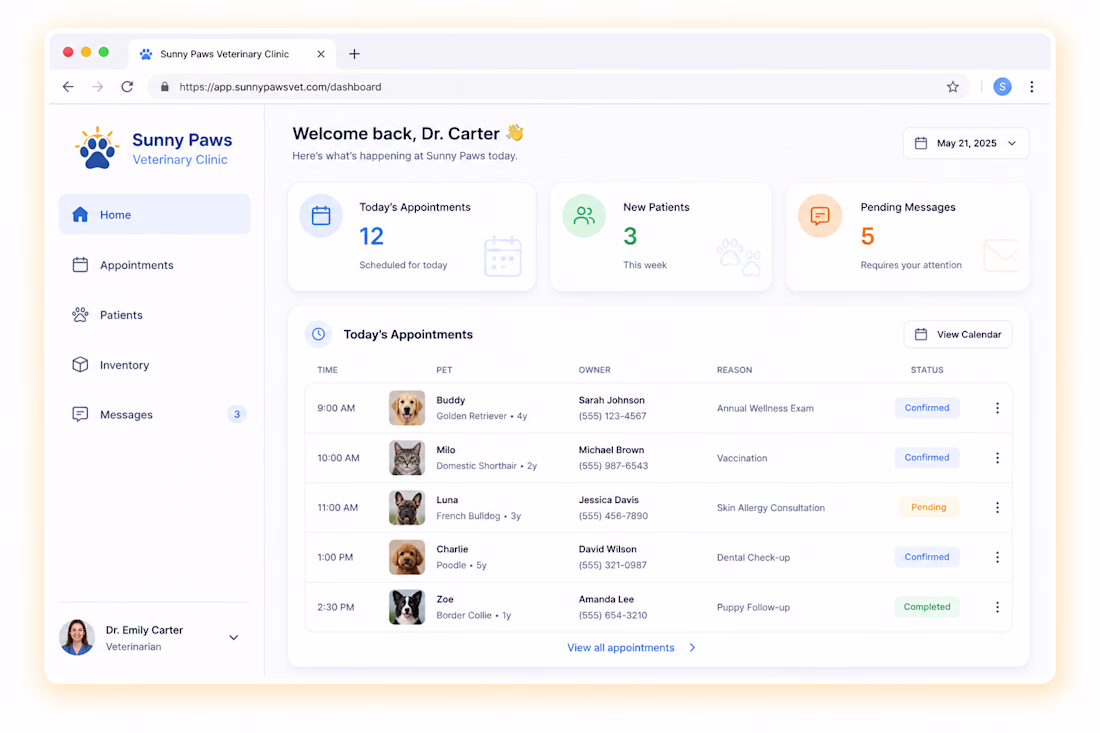This screenshot has height=733, width=1100.
Task: Open the browser profile avatar S
Action: pos(1002,87)
